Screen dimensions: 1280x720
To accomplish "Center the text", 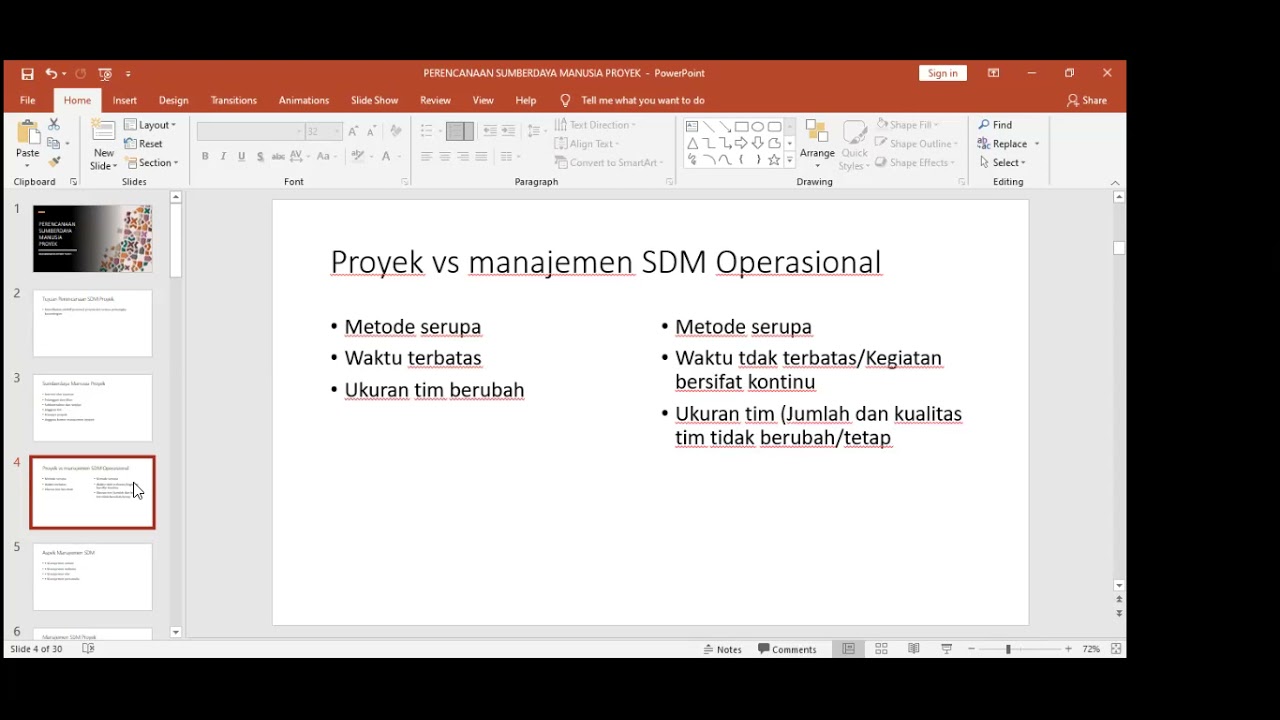I will pos(444,156).
